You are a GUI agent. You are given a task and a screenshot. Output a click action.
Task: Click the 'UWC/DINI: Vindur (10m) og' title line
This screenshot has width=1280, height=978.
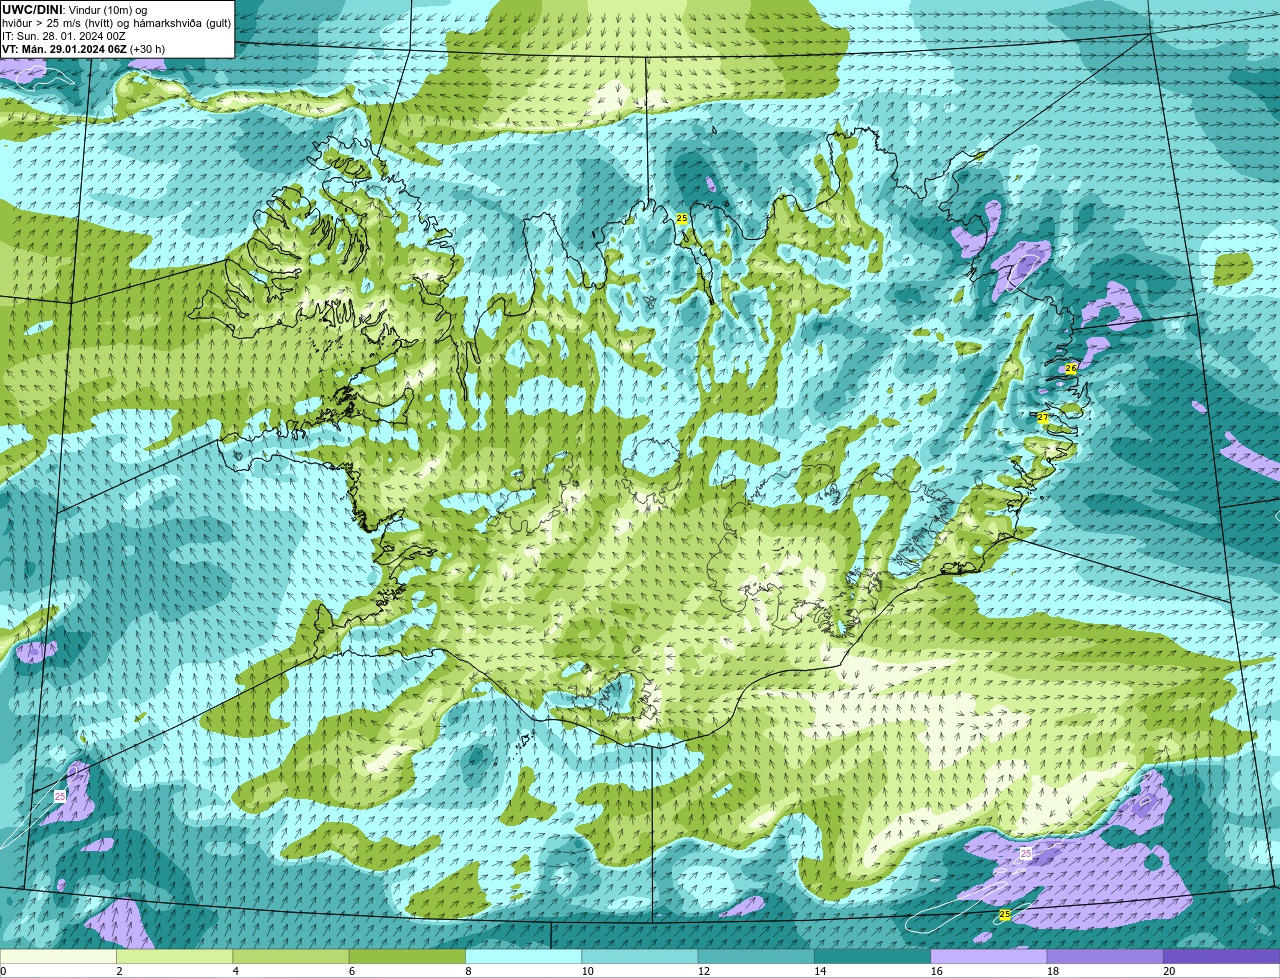[x=75, y=9]
